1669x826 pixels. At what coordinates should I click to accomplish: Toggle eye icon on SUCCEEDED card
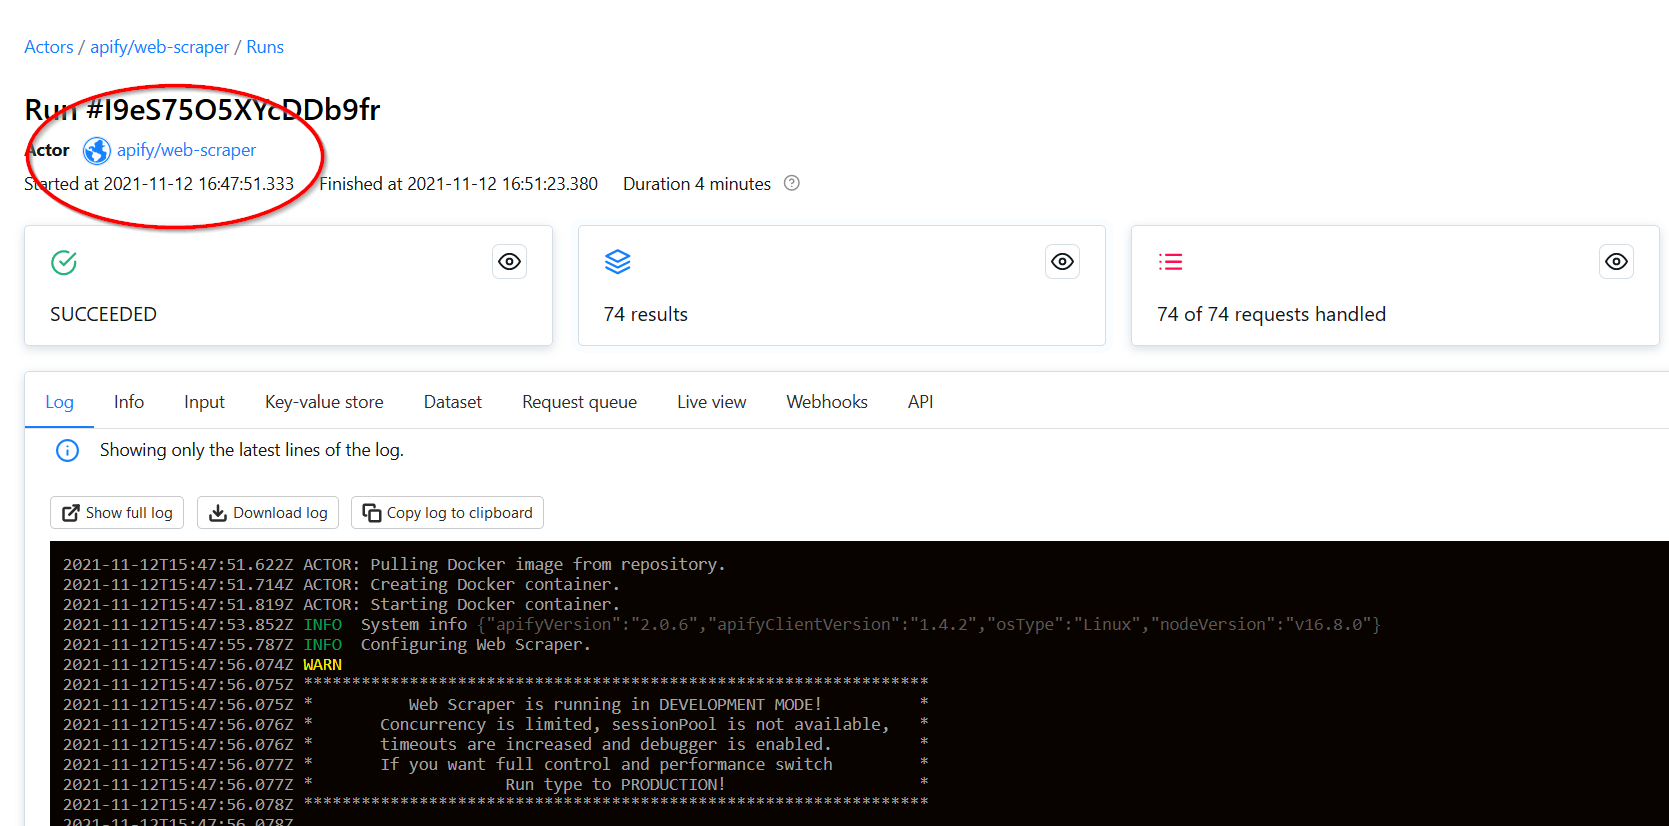(510, 262)
